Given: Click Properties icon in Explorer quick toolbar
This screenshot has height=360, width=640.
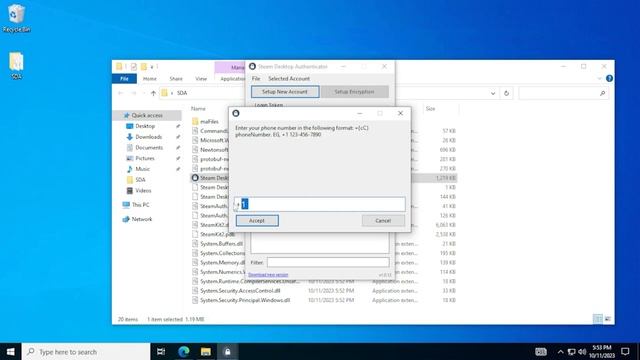Looking at the screenshot, I should pyautogui.click(x=133, y=67).
